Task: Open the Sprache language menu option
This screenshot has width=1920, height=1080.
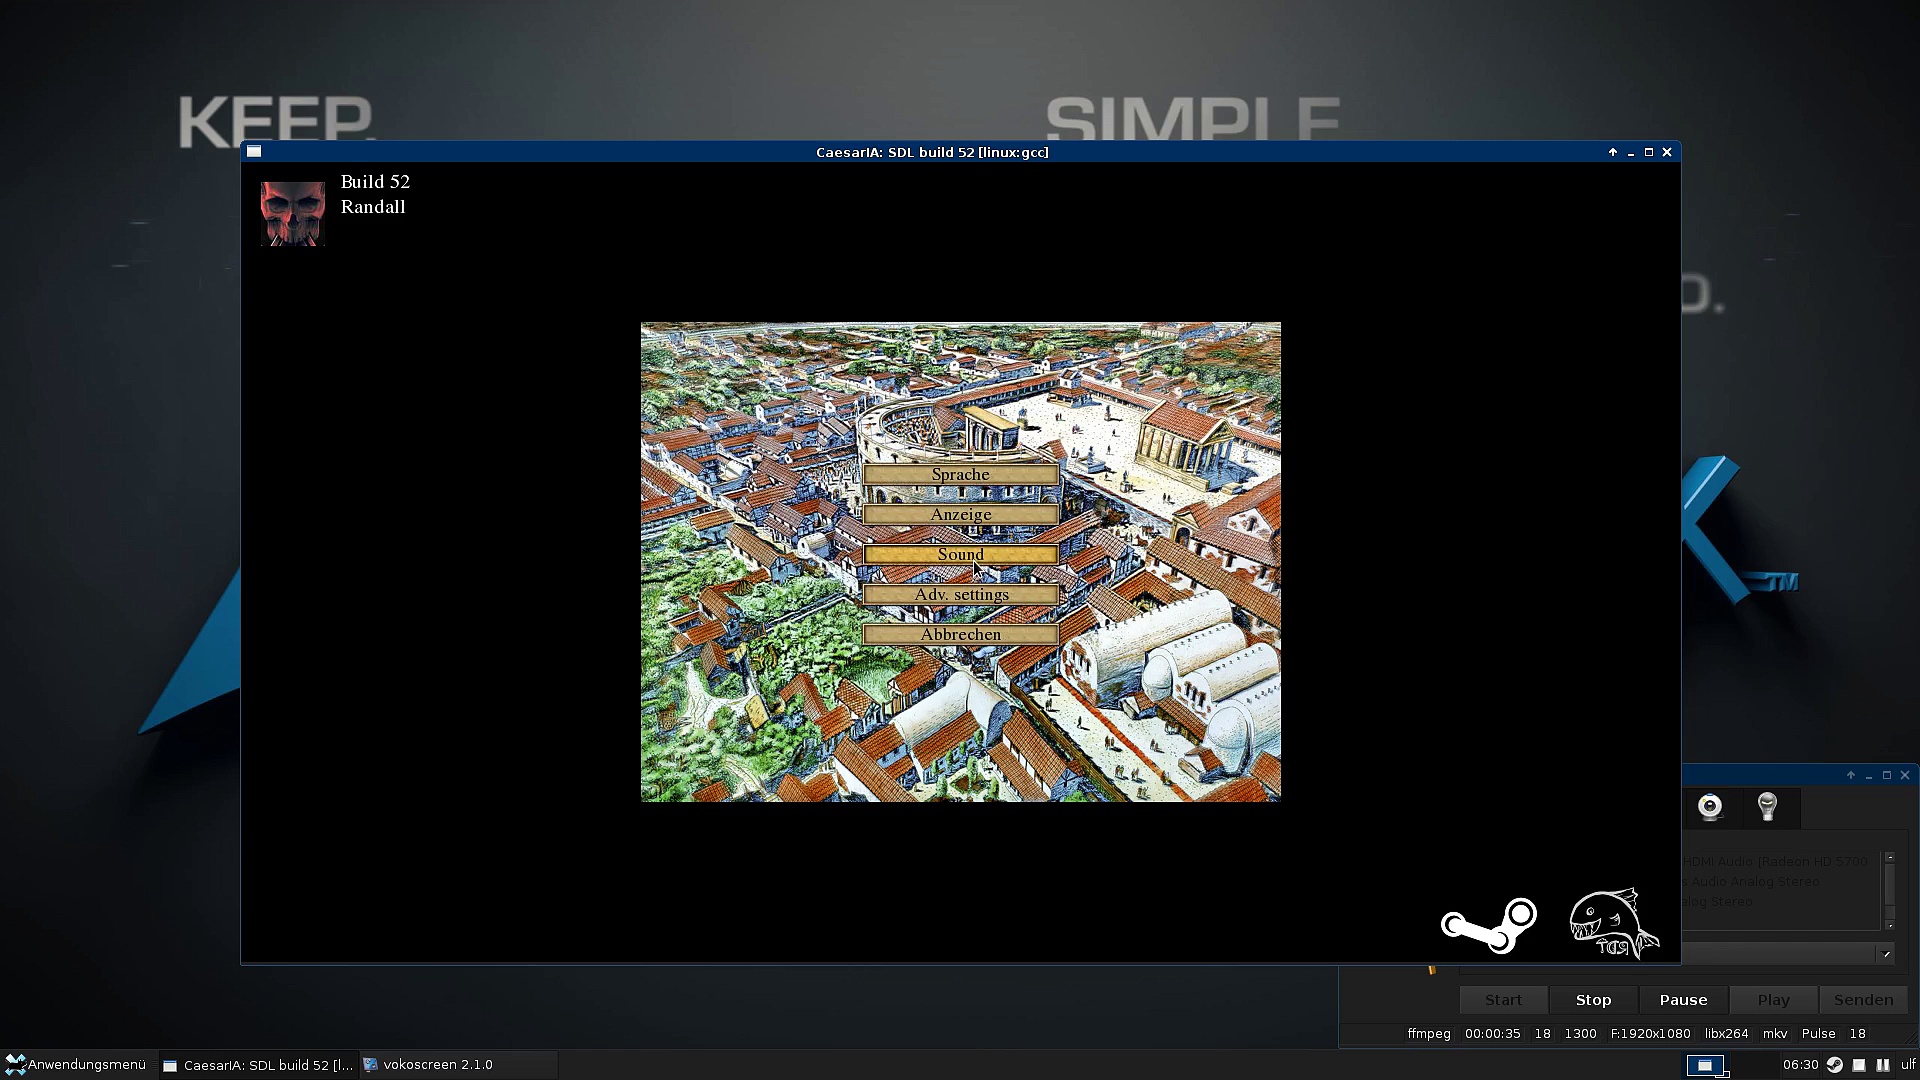Action: [960, 475]
